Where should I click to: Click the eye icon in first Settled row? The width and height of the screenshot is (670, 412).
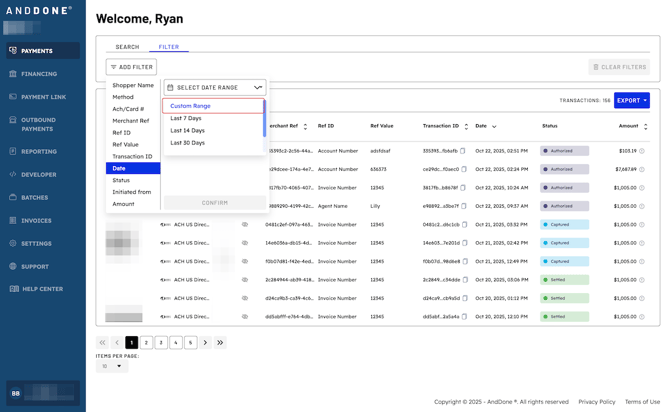point(244,280)
